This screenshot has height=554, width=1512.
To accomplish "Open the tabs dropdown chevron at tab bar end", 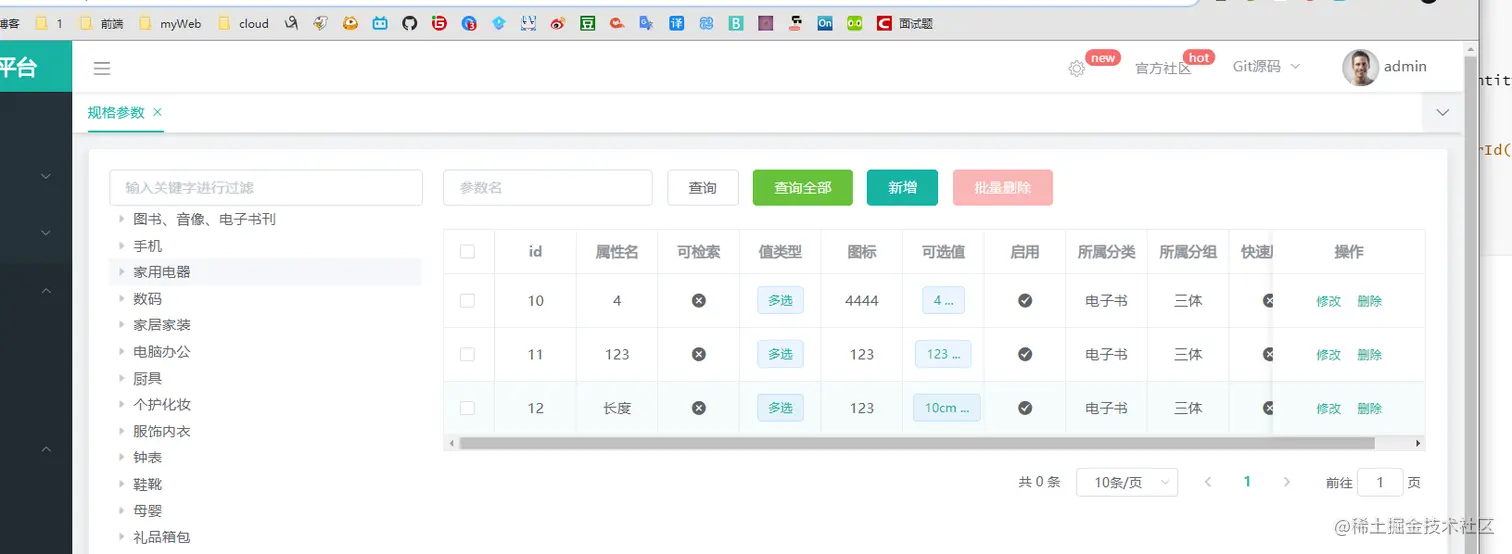I will [x=1442, y=113].
